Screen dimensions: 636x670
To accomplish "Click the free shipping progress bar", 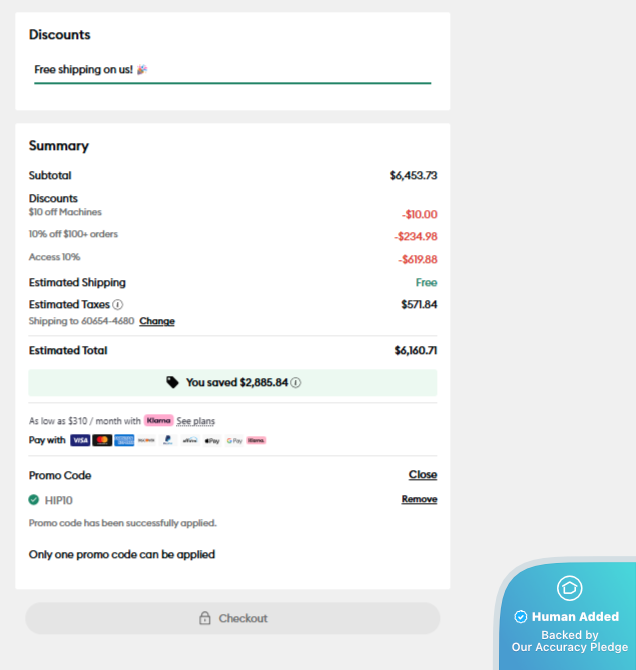I will tap(232, 83).
